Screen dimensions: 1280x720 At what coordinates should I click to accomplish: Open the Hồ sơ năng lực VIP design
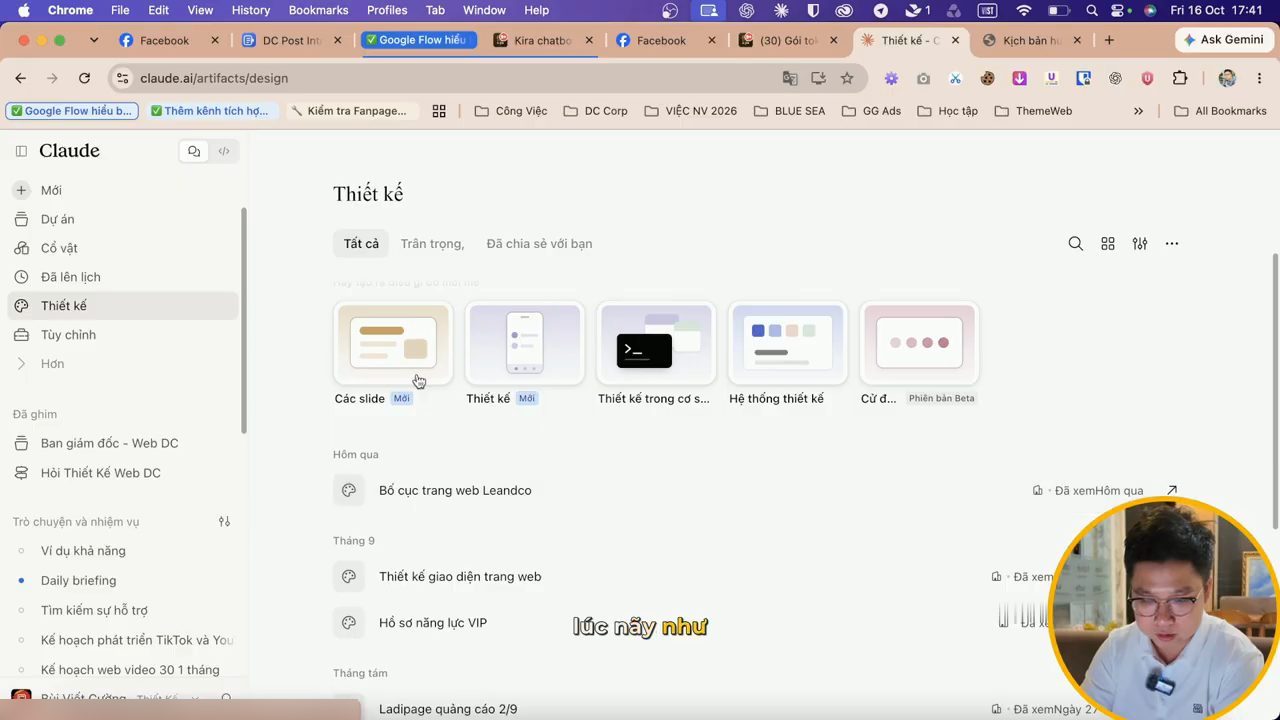pos(433,622)
